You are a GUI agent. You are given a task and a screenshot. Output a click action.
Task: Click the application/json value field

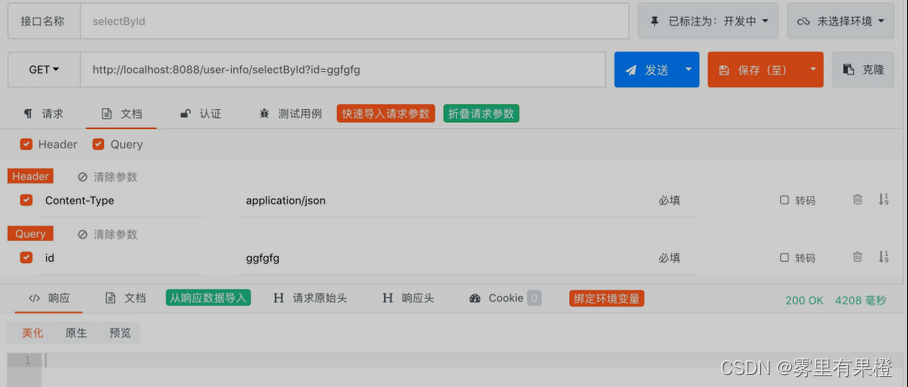point(441,200)
